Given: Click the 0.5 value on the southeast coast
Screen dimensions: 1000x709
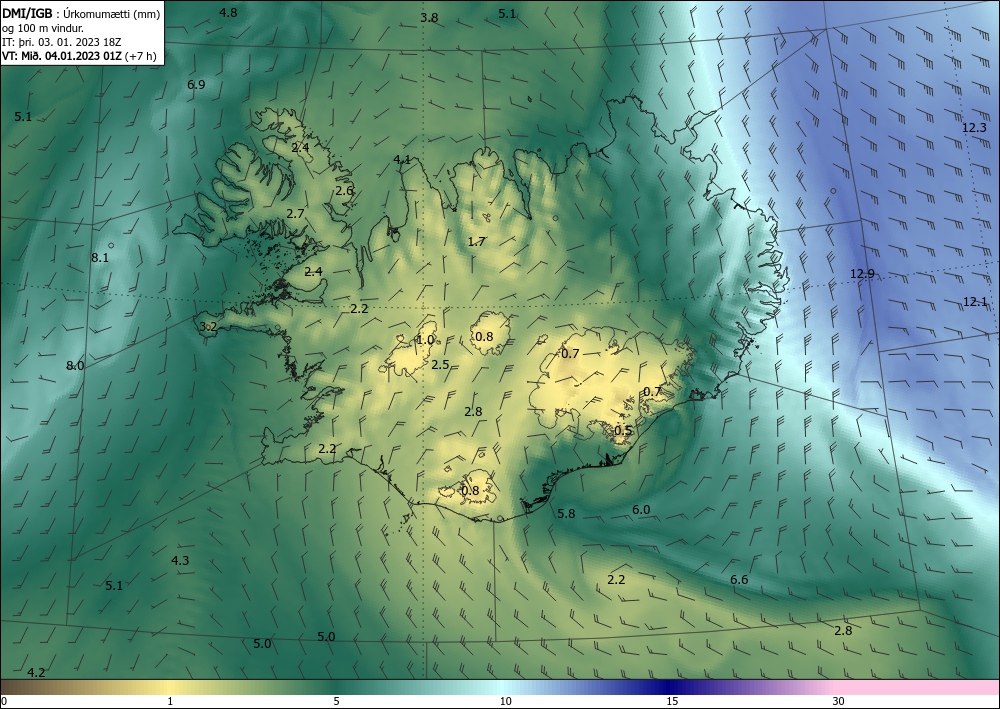Looking at the screenshot, I should click(623, 431).
